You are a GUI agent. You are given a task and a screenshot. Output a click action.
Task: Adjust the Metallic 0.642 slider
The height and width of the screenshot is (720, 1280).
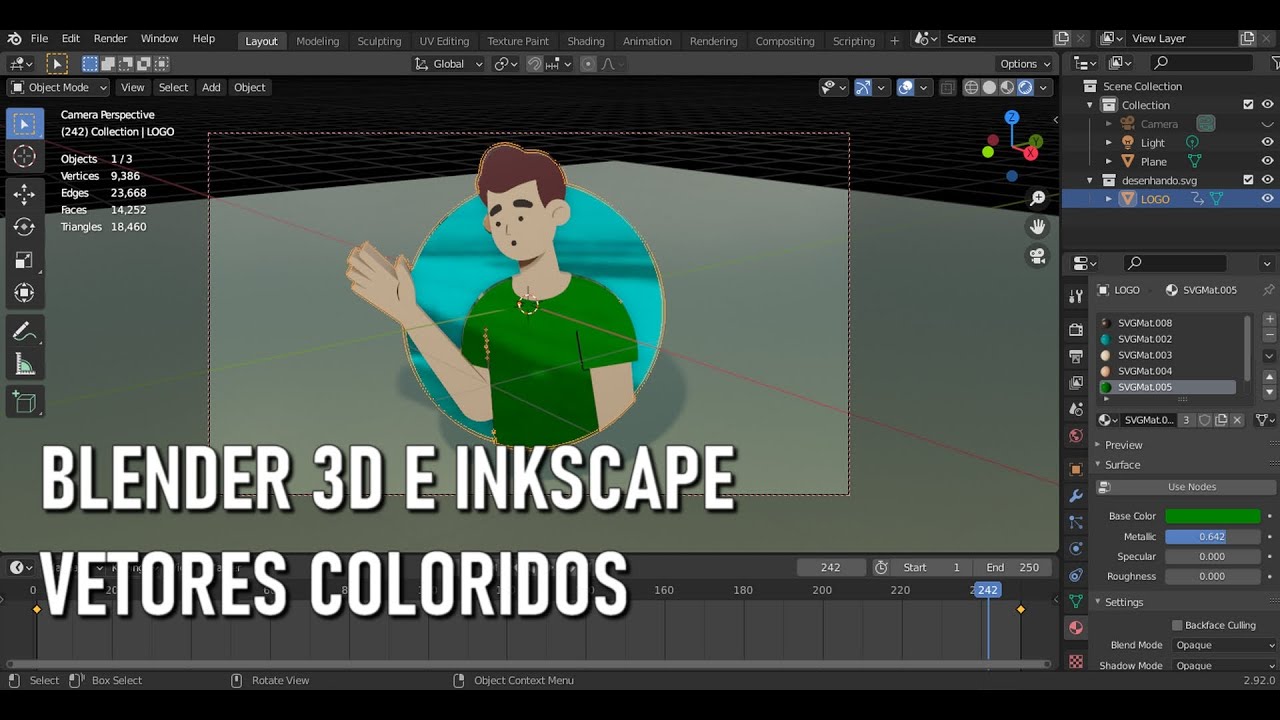coord(1213,536)
